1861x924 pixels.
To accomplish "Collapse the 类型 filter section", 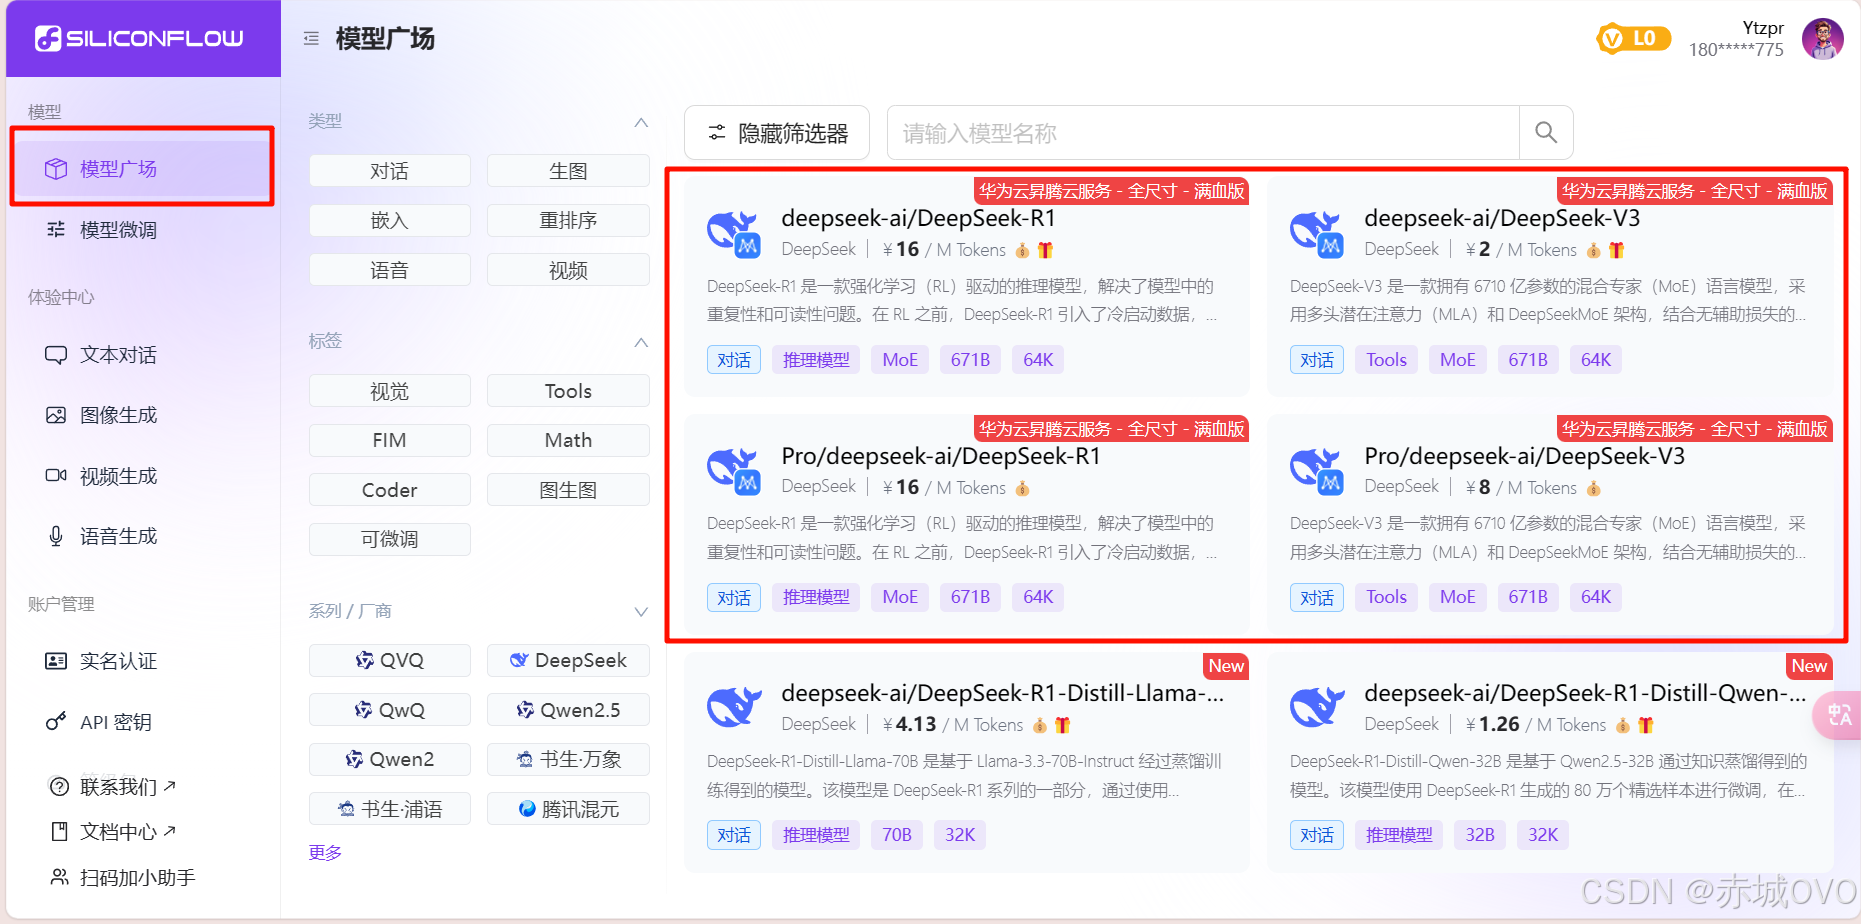I will [x=641, y=122].
